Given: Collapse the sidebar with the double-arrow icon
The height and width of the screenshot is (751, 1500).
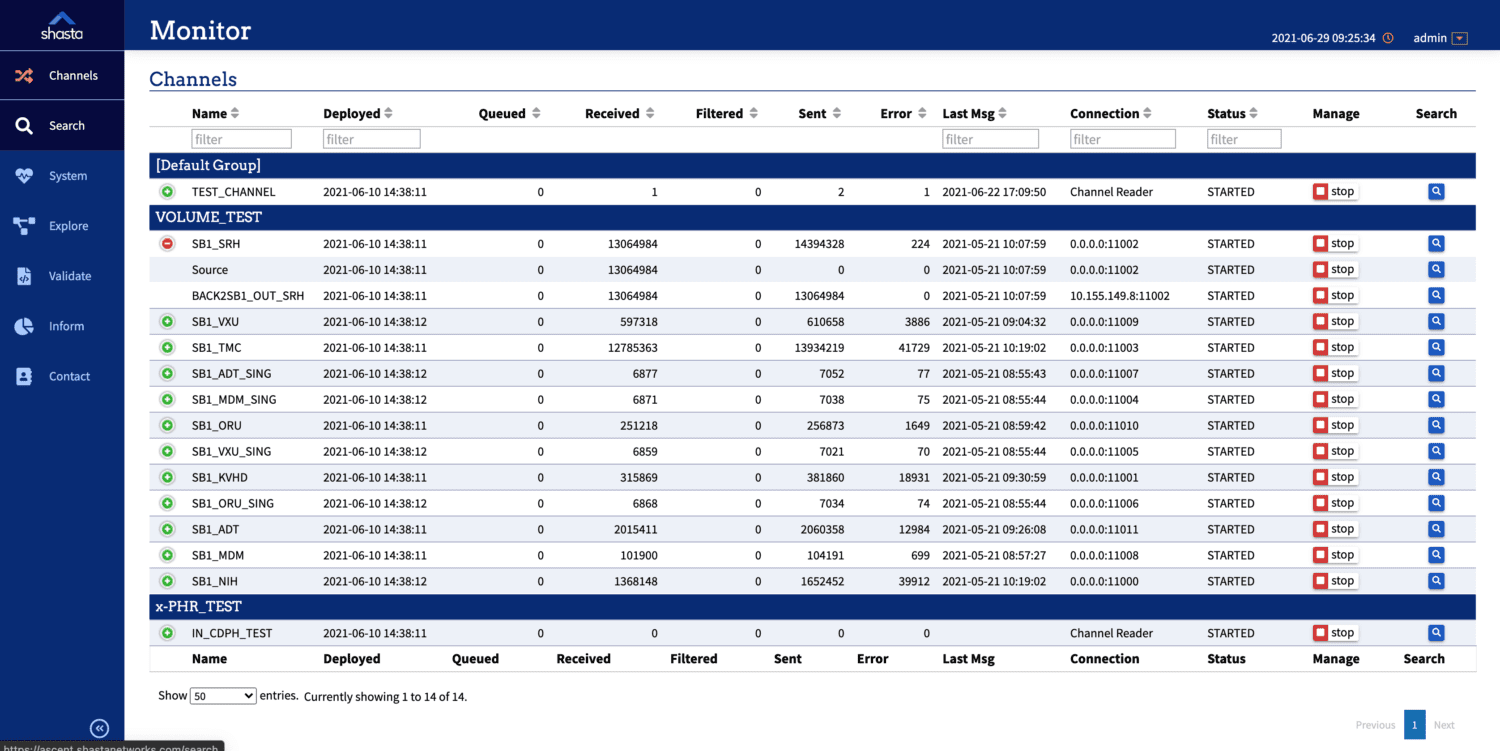Looking at the screenshot, I should [x=99, y=728].
